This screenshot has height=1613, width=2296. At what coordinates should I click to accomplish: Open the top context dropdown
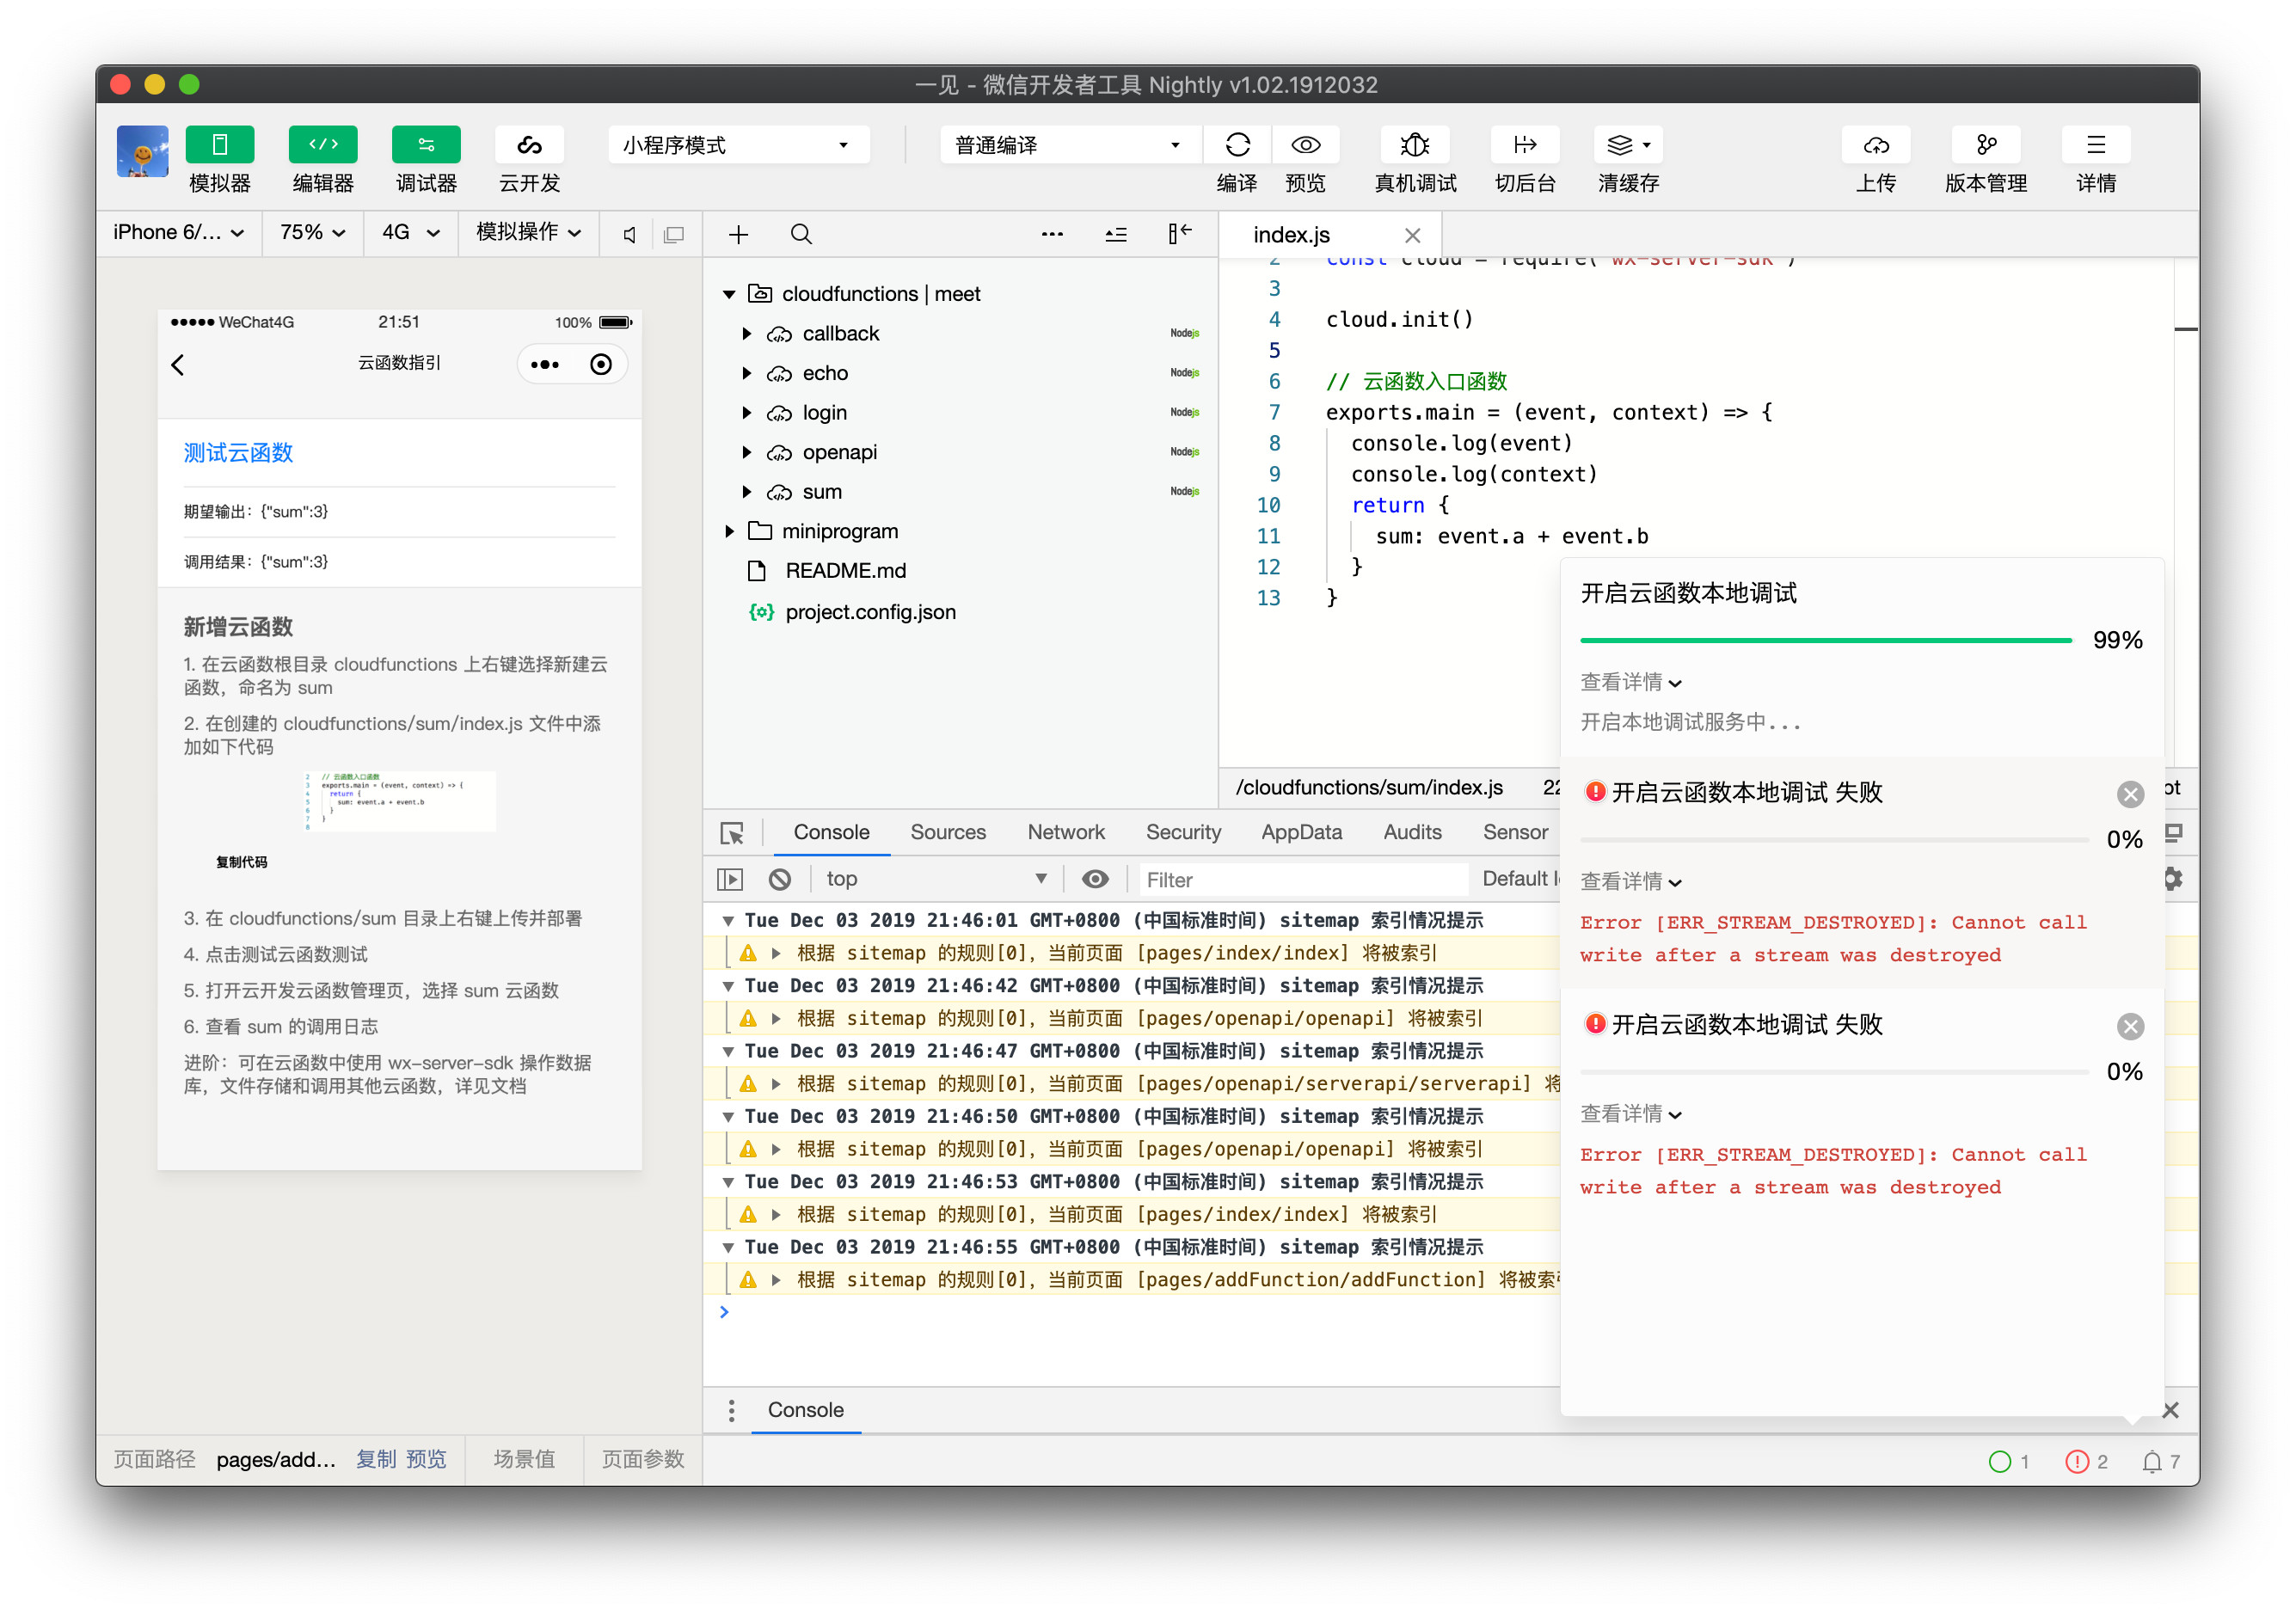pos(937,879)
